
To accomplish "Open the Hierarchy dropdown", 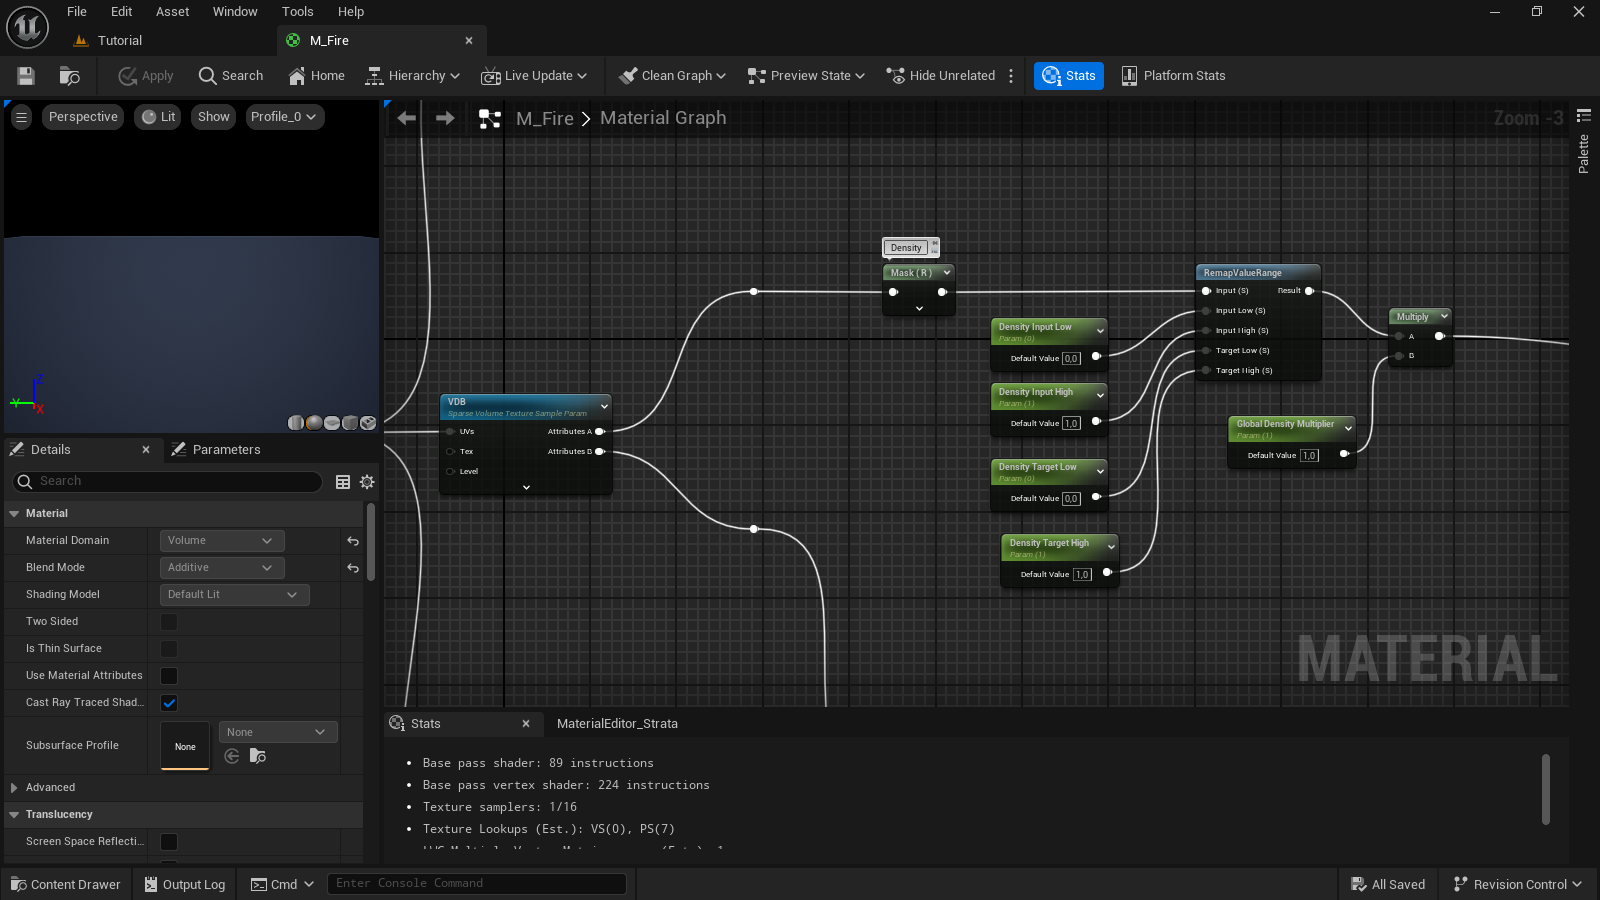I will (x=412, y=76).
